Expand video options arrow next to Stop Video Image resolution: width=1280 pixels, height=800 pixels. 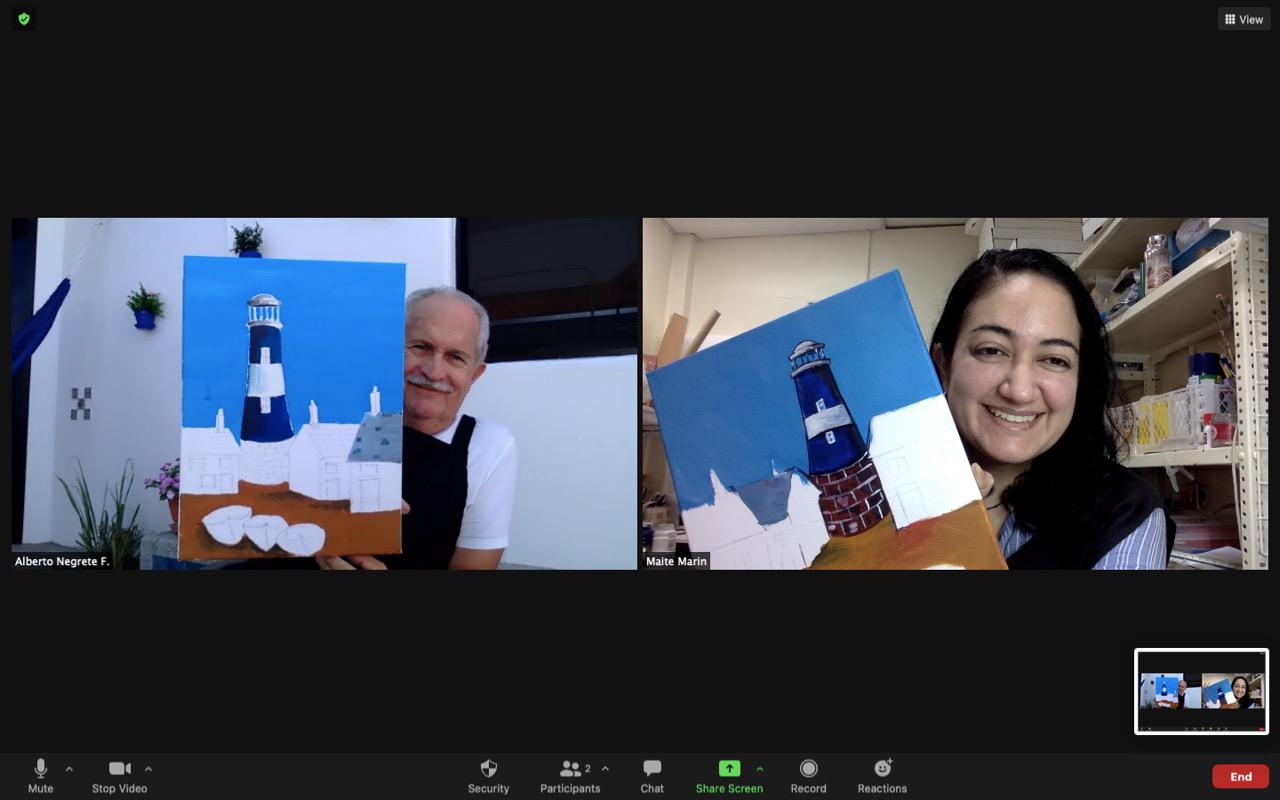tap(148, 769)
